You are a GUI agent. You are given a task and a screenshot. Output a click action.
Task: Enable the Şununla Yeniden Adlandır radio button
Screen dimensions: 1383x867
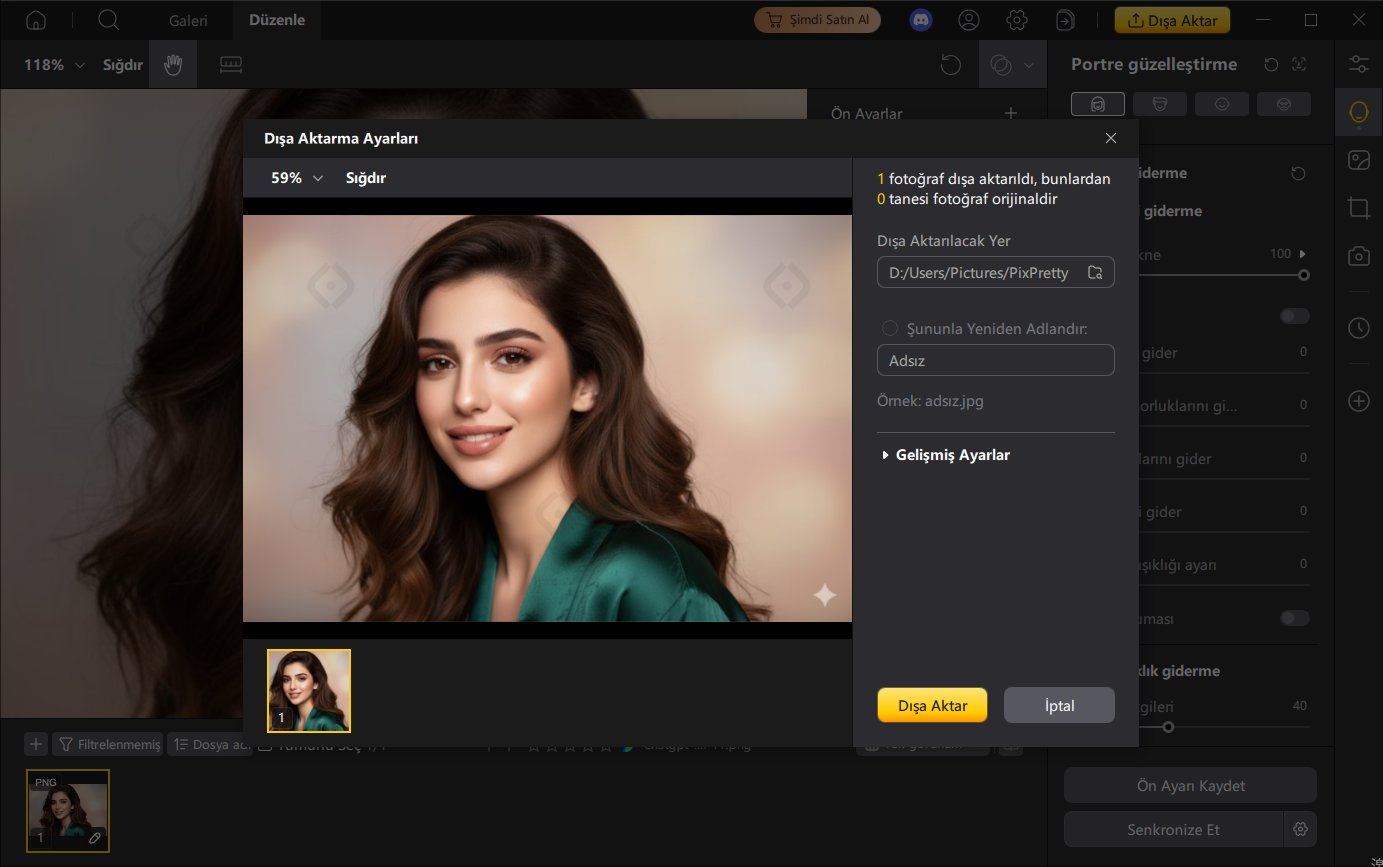pyautogui.click(x=890, y=329)
